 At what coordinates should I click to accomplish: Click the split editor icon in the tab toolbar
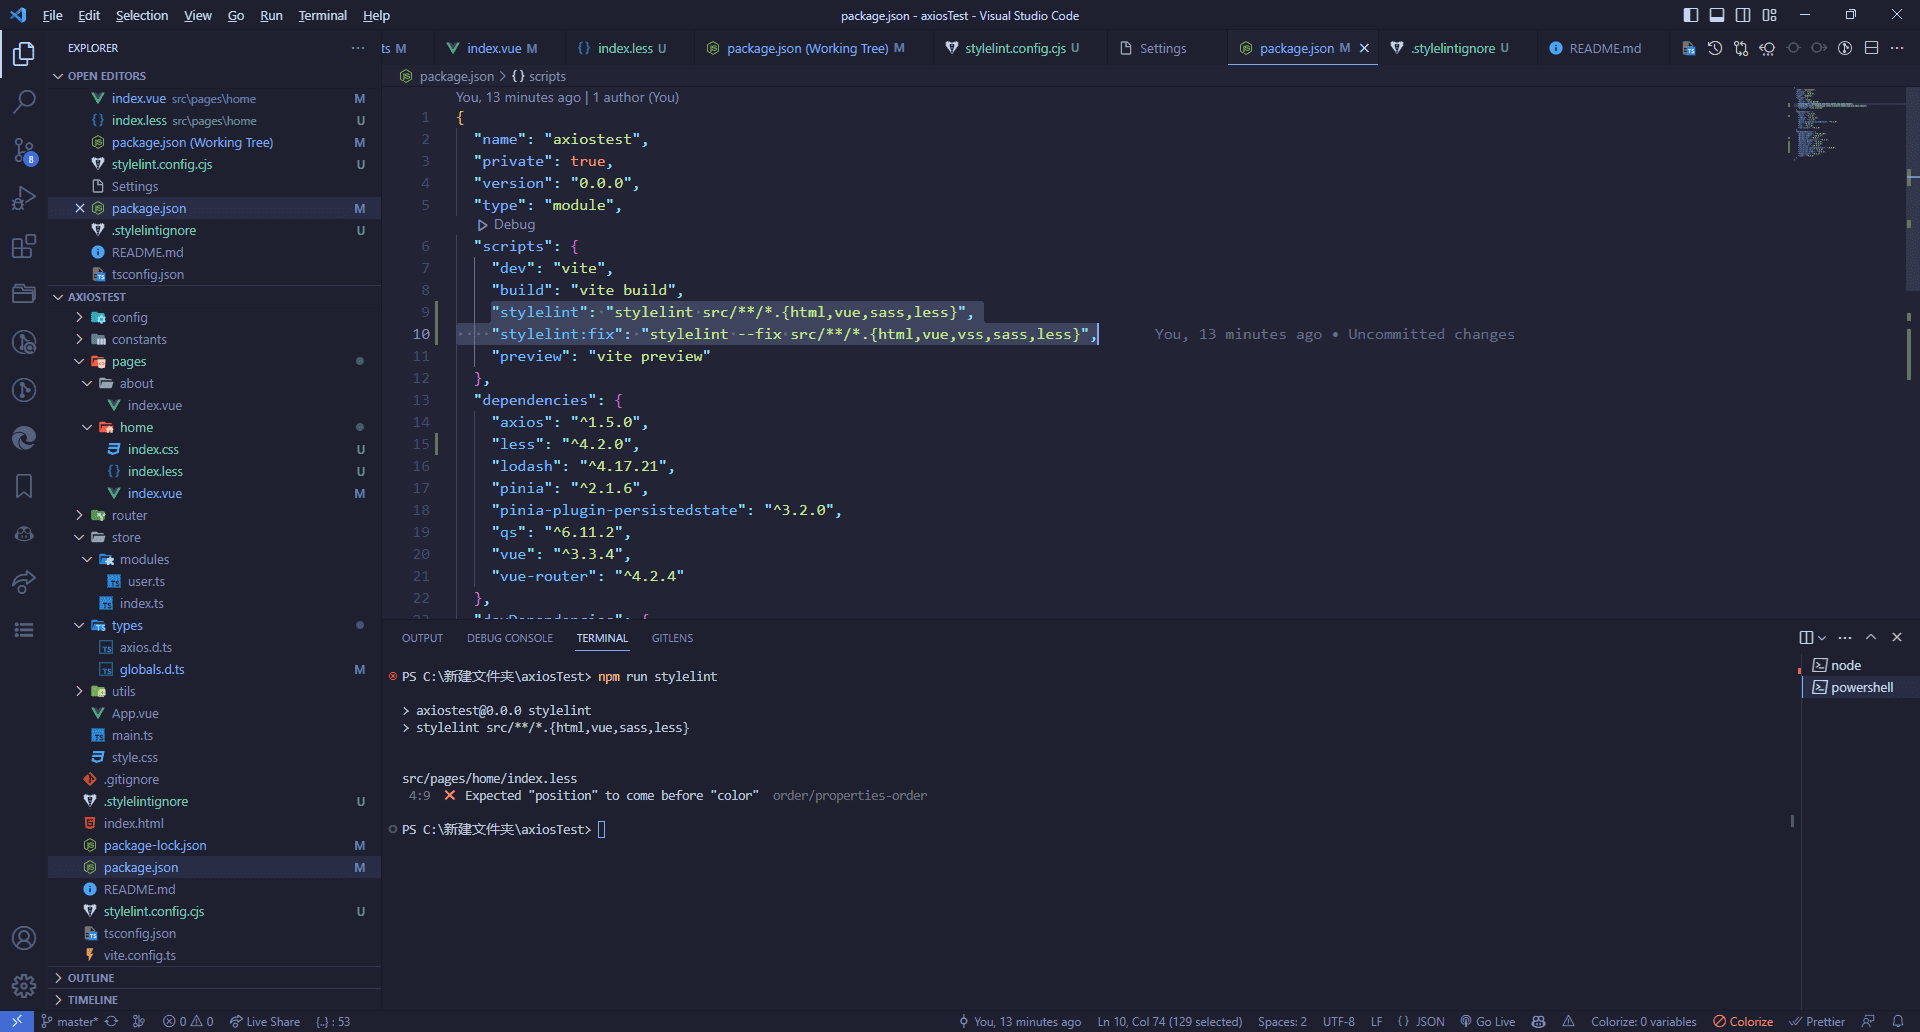1871,48
